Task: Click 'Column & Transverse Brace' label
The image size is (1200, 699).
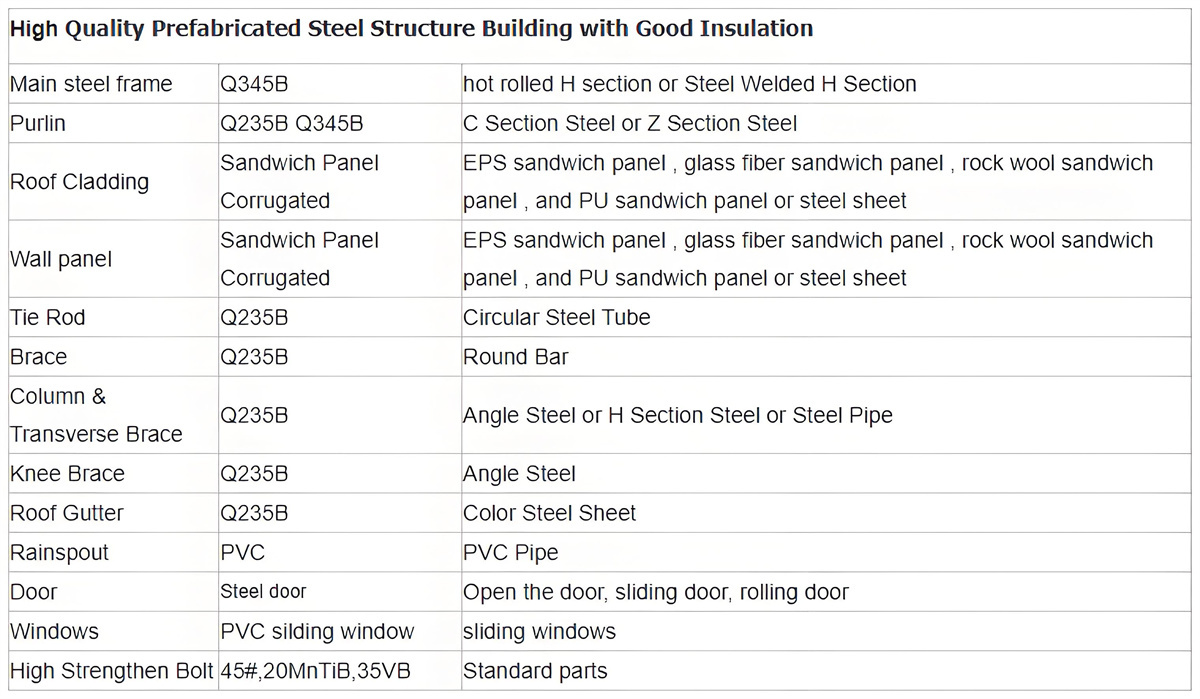Action: [113, 415]
